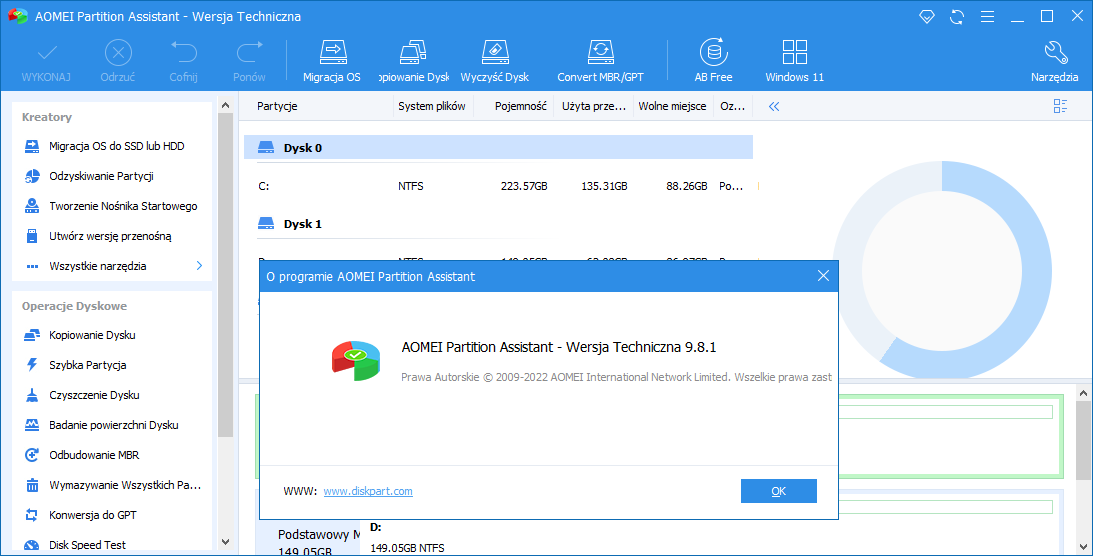
Task: Click sidebar scrollbar down arrow
Action: coord(225,541)
